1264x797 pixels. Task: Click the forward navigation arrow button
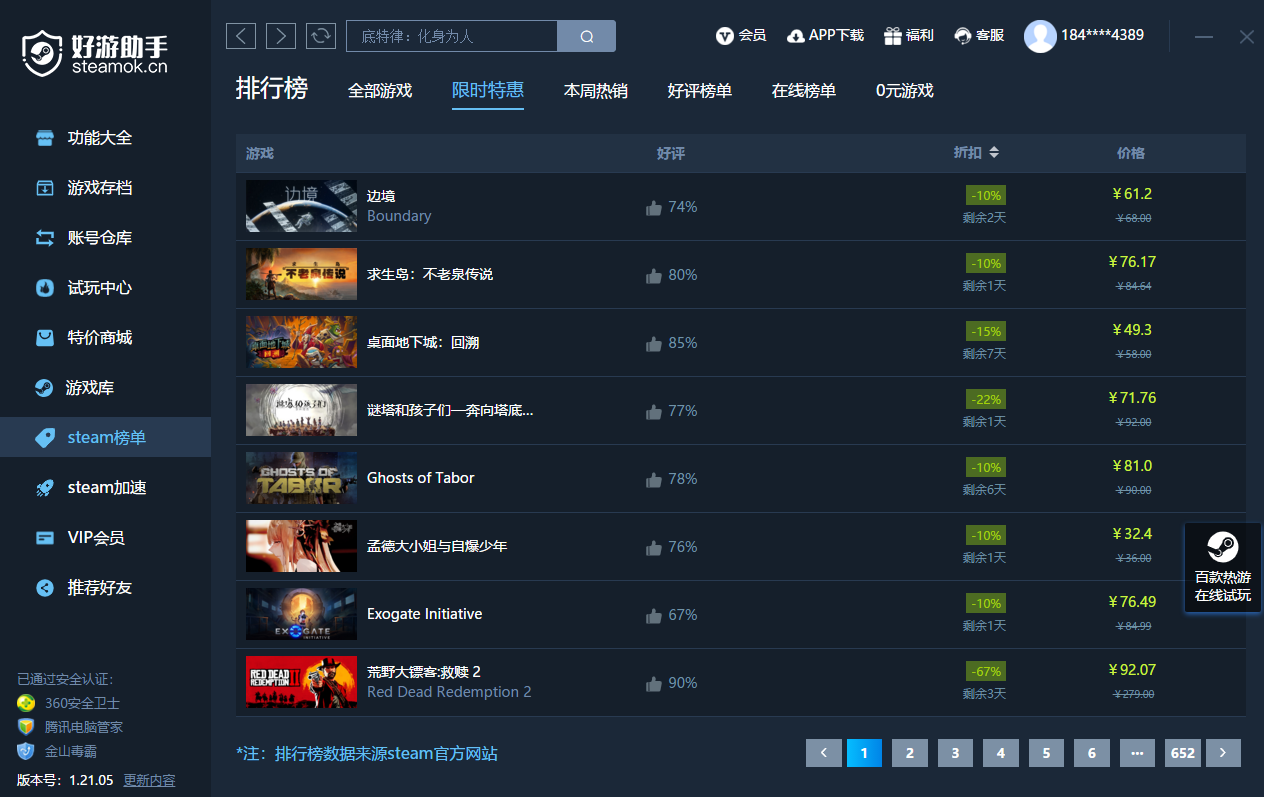[281, 36]
